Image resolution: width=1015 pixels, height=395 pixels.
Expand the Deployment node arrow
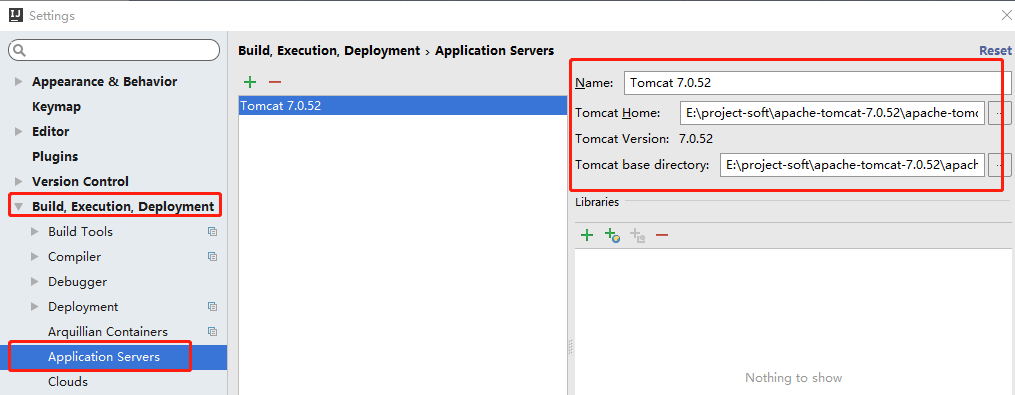click(x=35, y=306)
